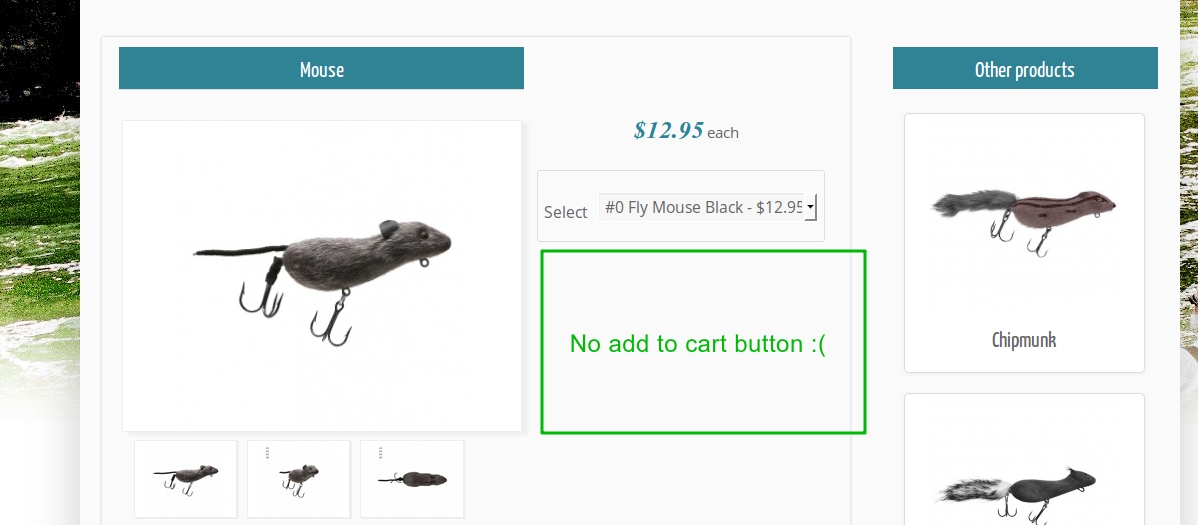Viewport: 1198px width, 525px height.
Task: Click the treble hook under the mouse belly
Action: [x=331, y=320]
